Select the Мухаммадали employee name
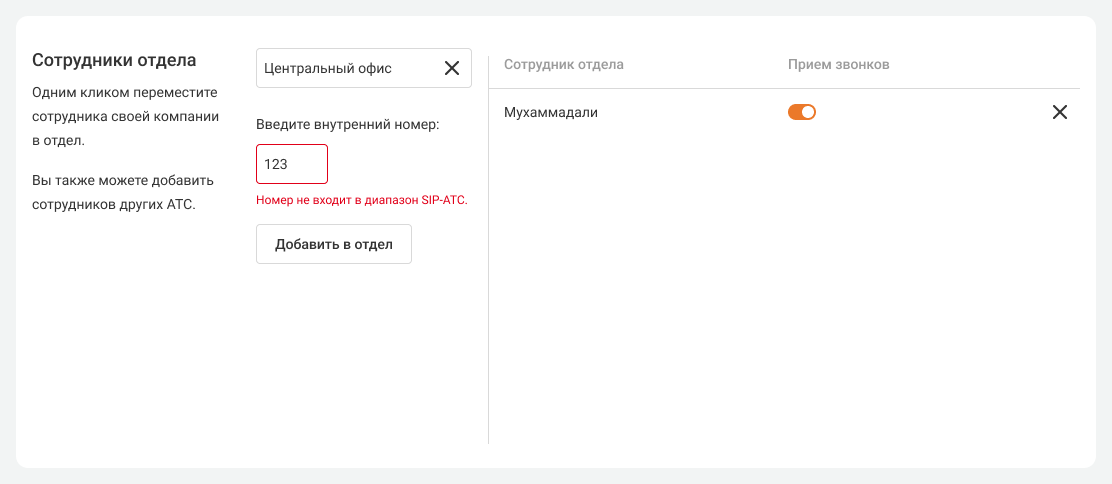Viewport: 1112px width, 484px height. tap(551, 112)
